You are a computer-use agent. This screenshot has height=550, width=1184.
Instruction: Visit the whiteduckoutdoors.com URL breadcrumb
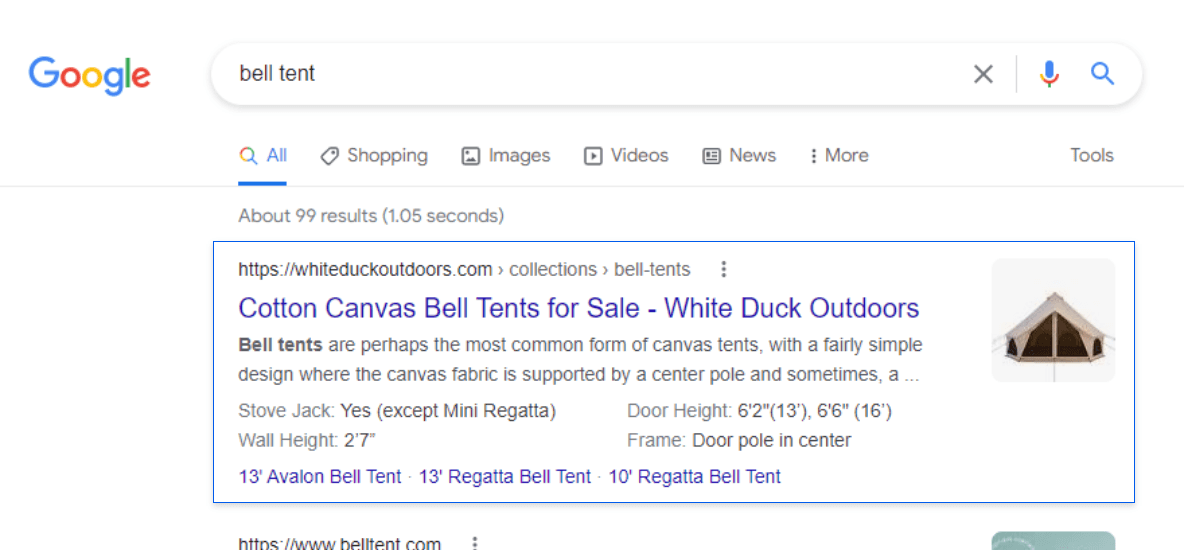(x=464, y=269)
